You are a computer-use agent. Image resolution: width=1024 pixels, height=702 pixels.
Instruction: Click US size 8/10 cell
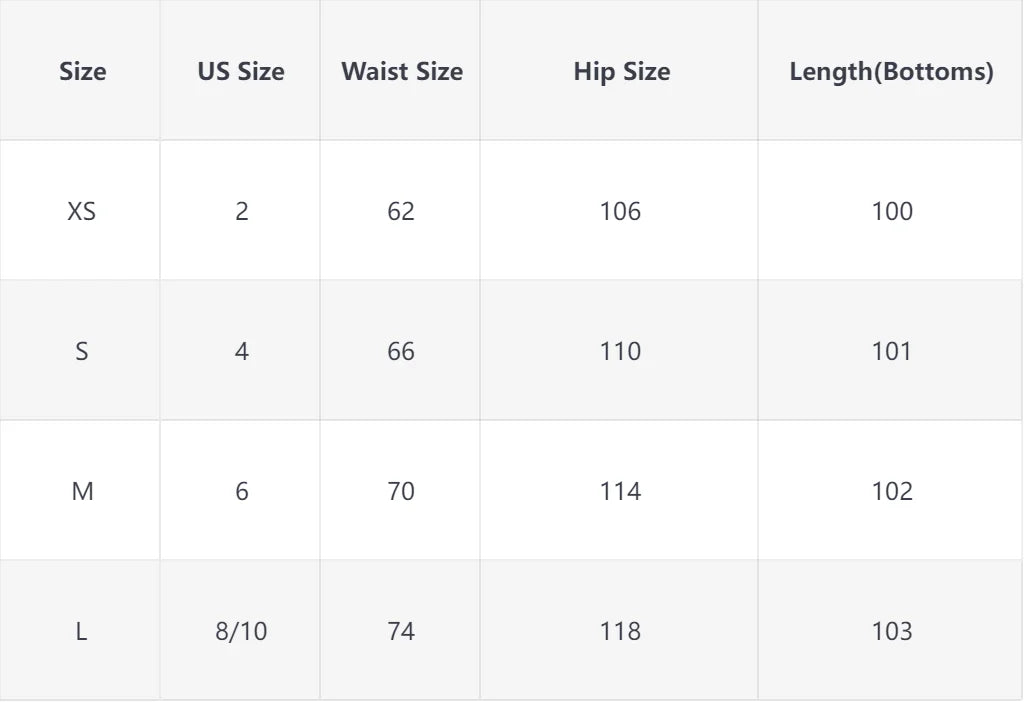pyautogui.click(x=241, y=631)
